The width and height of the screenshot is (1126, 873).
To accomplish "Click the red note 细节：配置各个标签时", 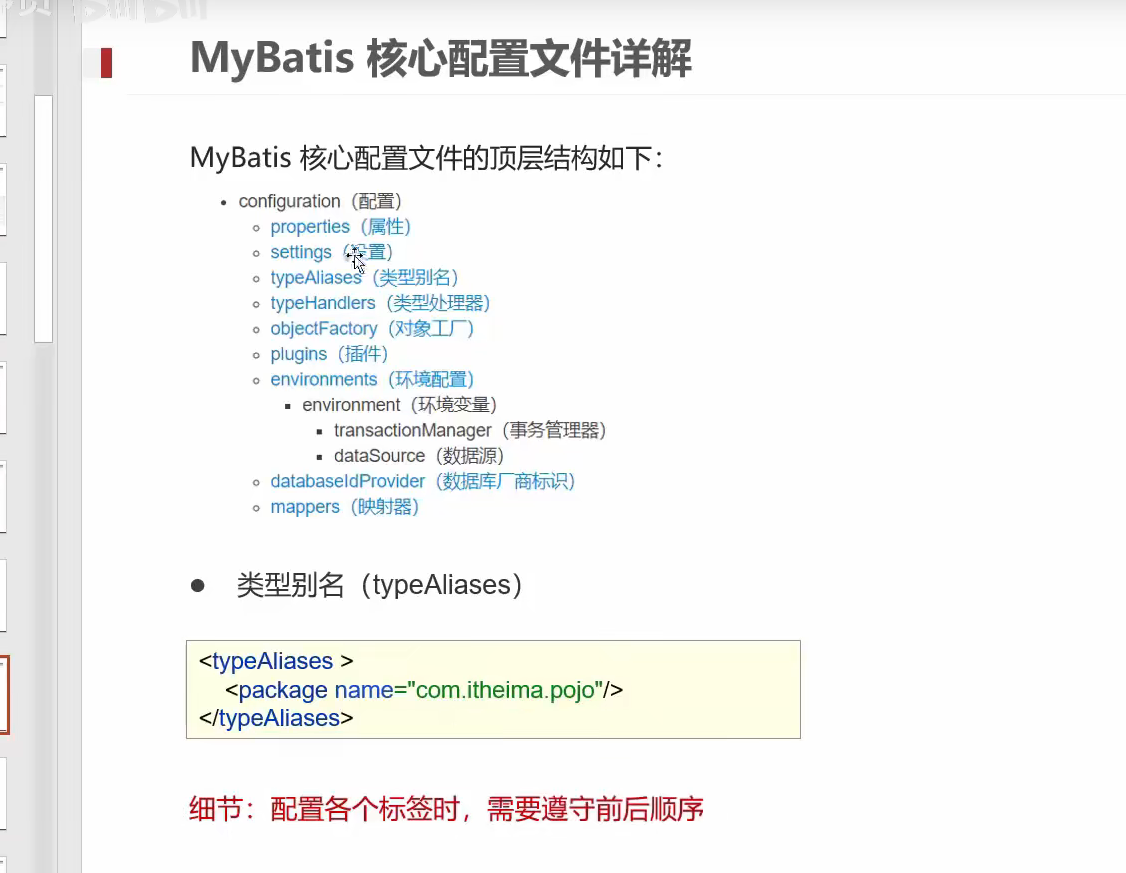I will 446,809.
